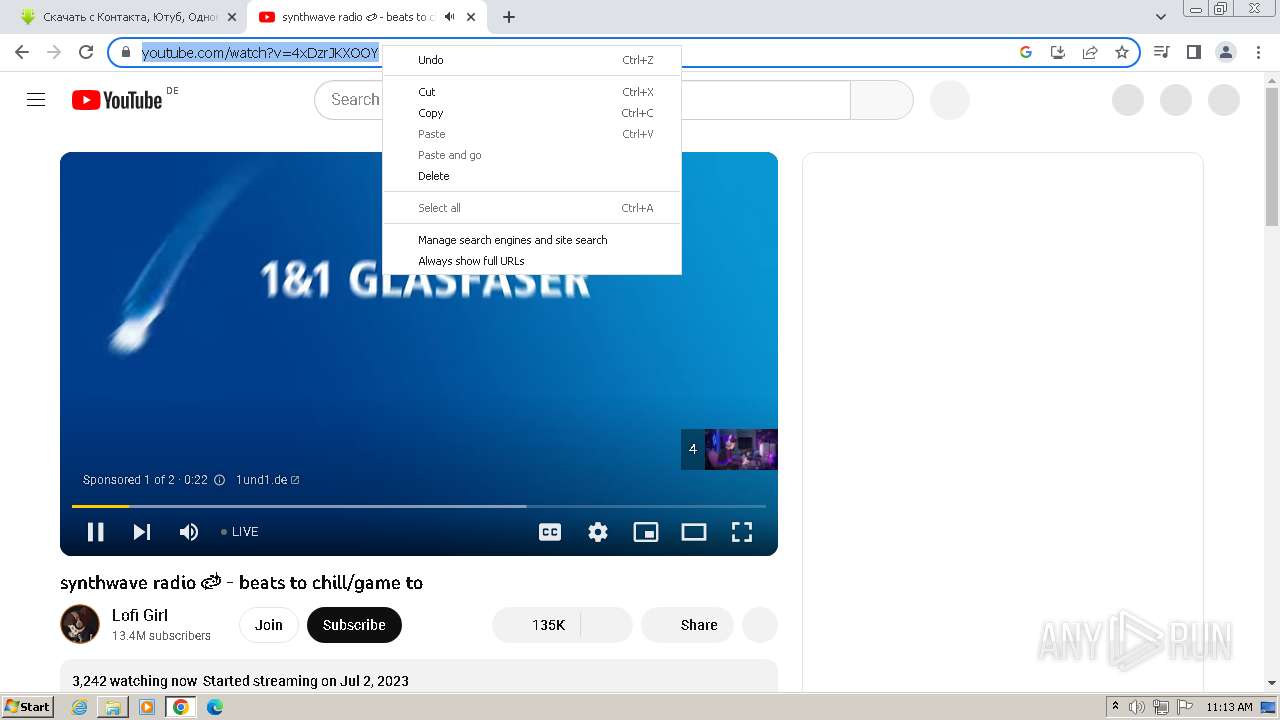Open Google icon in address bar
This screenshot has height=720, width=1280.
tap(1026, 52)
